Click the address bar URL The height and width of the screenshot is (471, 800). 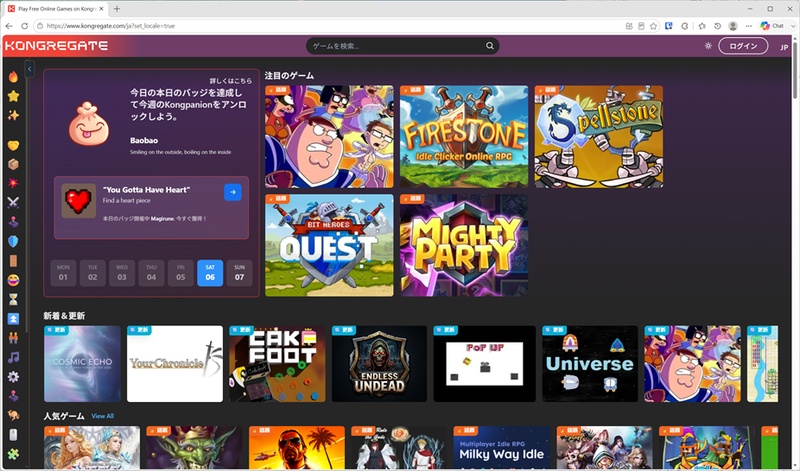click(x=111, y=26)
